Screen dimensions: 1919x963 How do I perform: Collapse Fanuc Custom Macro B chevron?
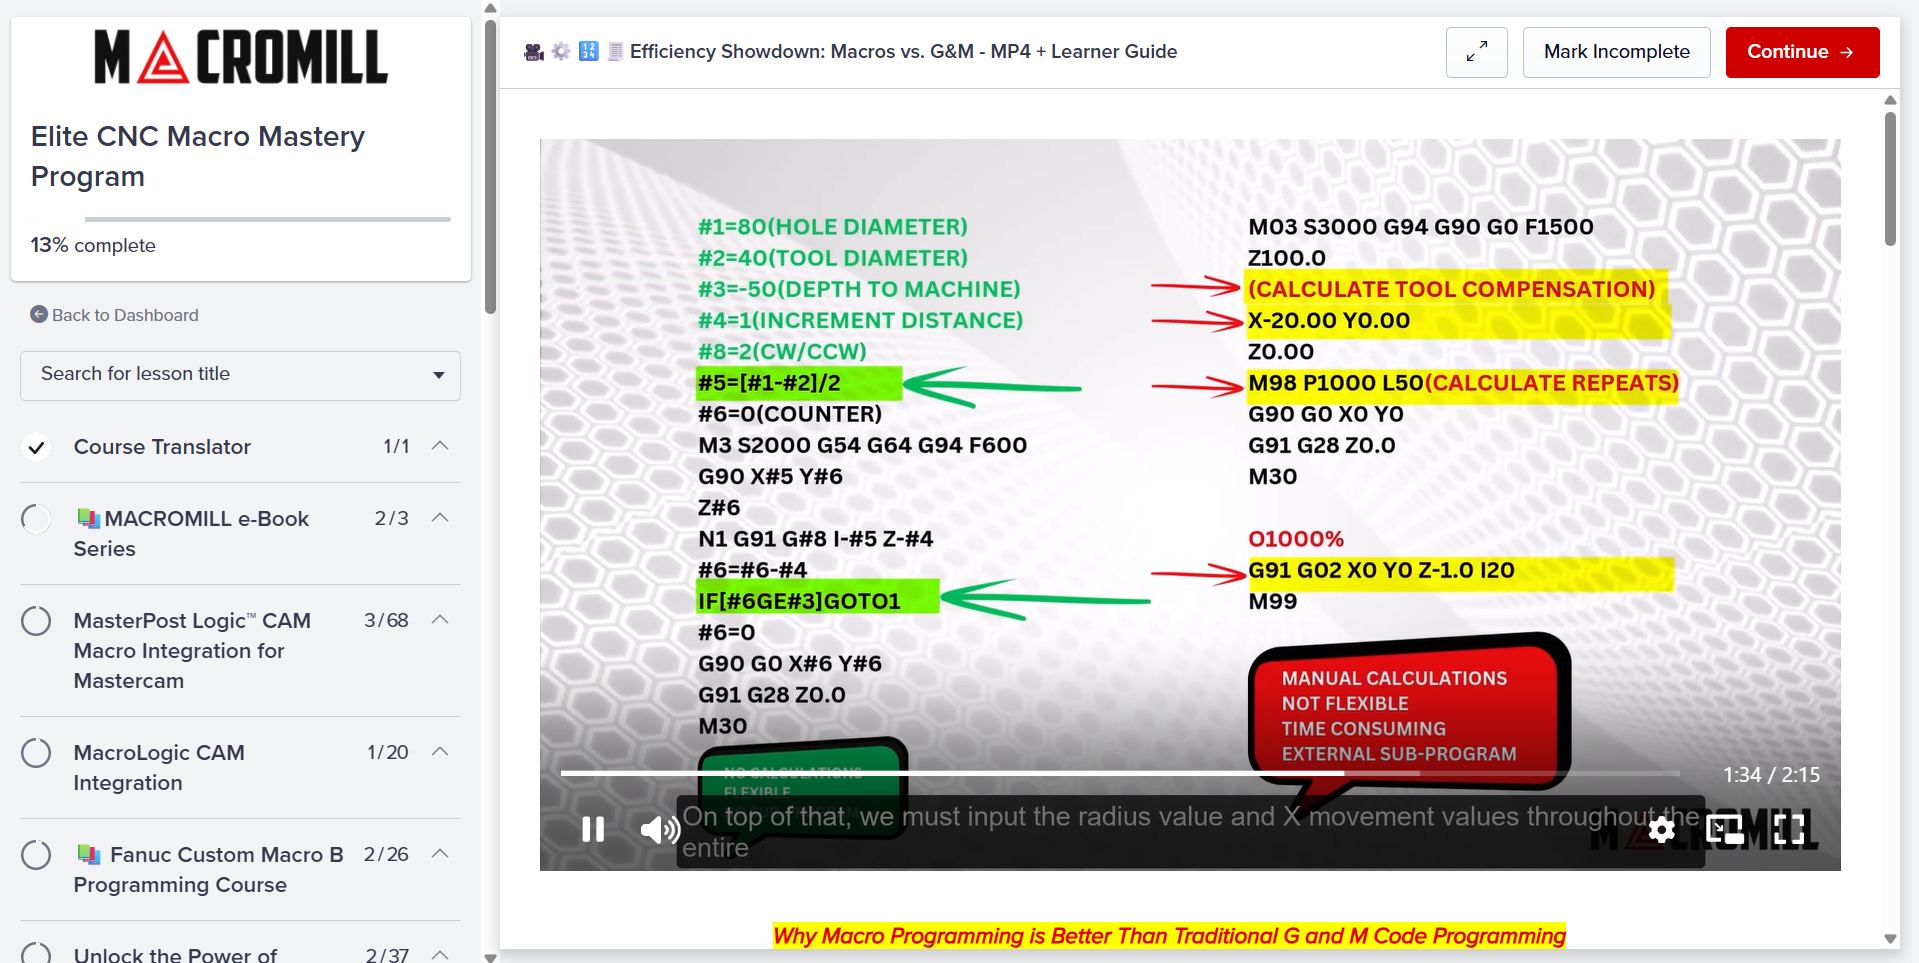coord(440,853)
